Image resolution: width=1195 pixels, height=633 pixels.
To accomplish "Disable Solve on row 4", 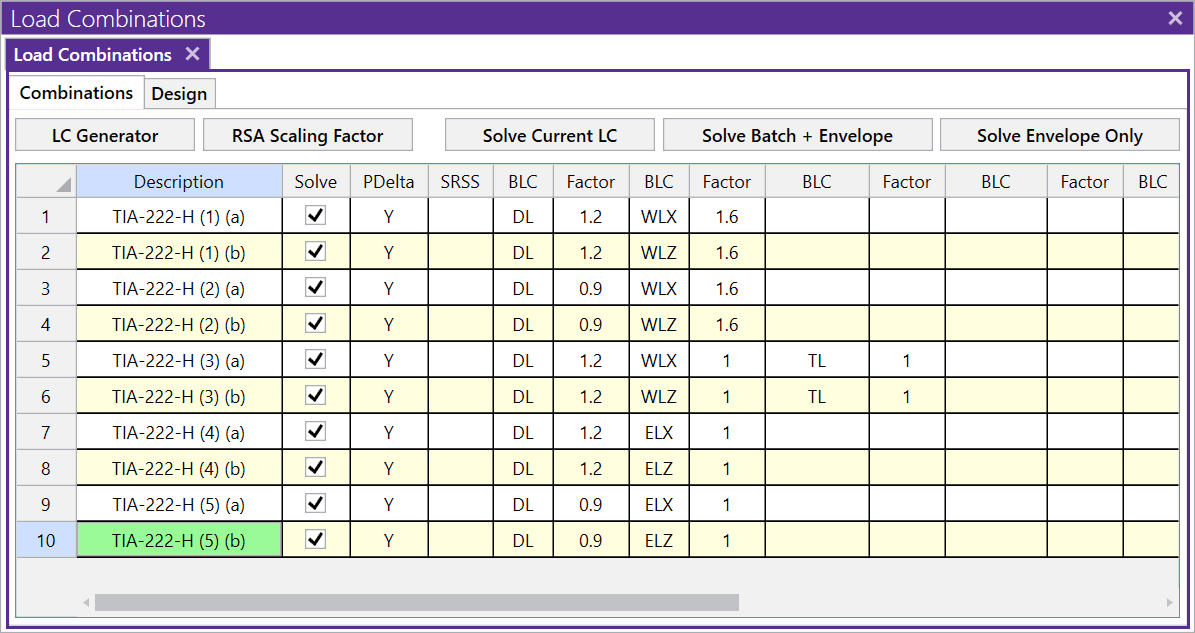I will pyautogui.click(x=315, y=324).
